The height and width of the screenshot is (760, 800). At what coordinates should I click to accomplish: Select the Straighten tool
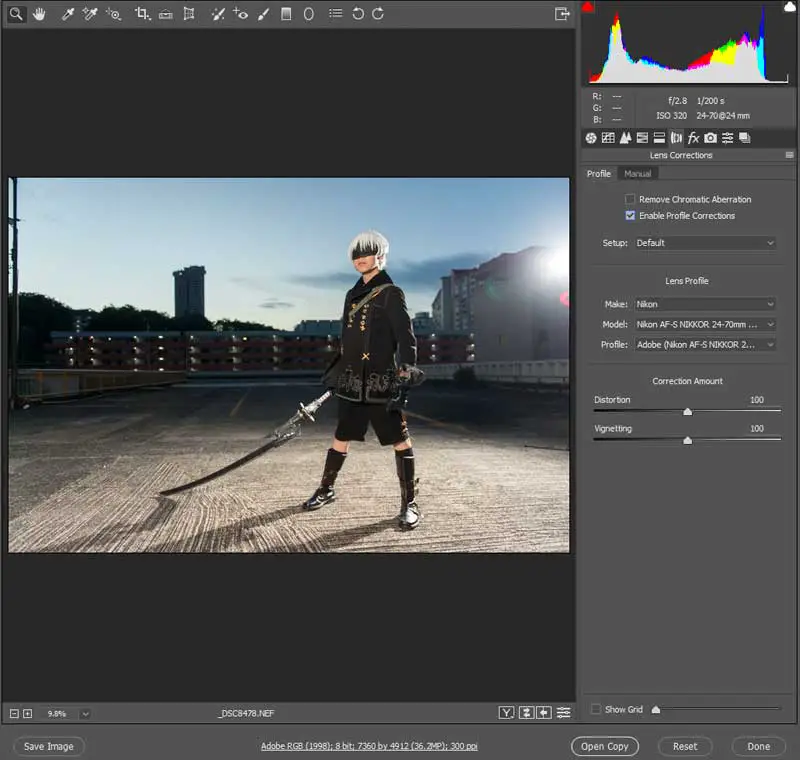165,14
